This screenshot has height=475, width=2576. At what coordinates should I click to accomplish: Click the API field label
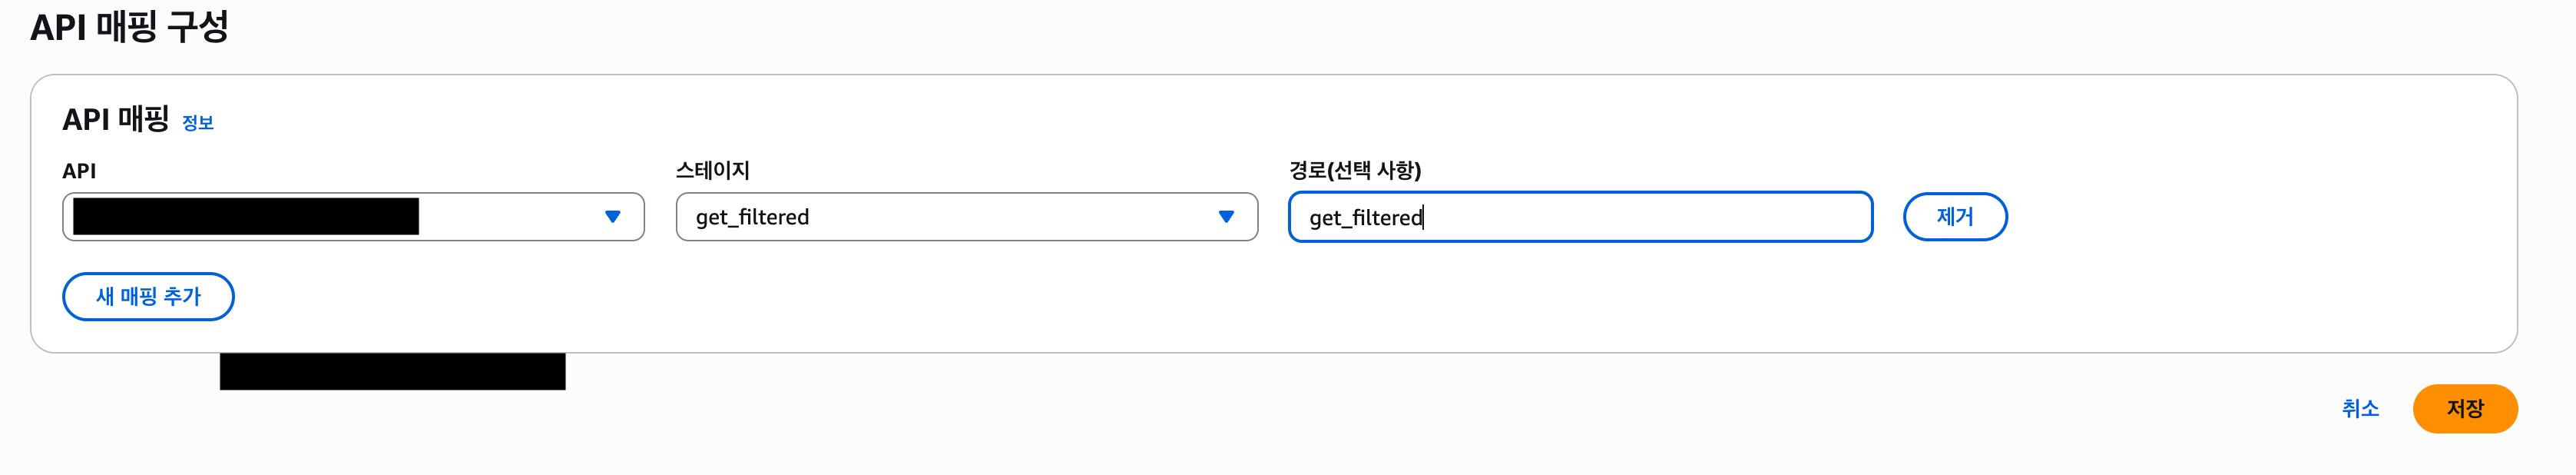click(79, 171)
